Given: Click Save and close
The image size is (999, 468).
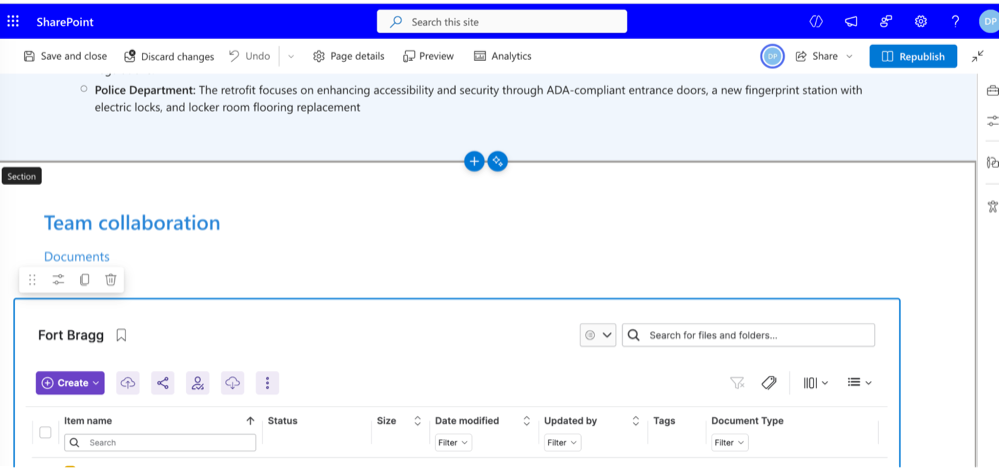Looking at the screenshot, I should [x=65, y=56].
